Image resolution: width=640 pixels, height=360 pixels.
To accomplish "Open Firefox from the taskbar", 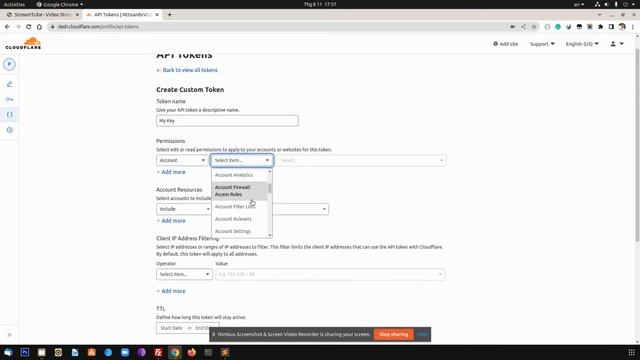I will (x=192, y=352).
